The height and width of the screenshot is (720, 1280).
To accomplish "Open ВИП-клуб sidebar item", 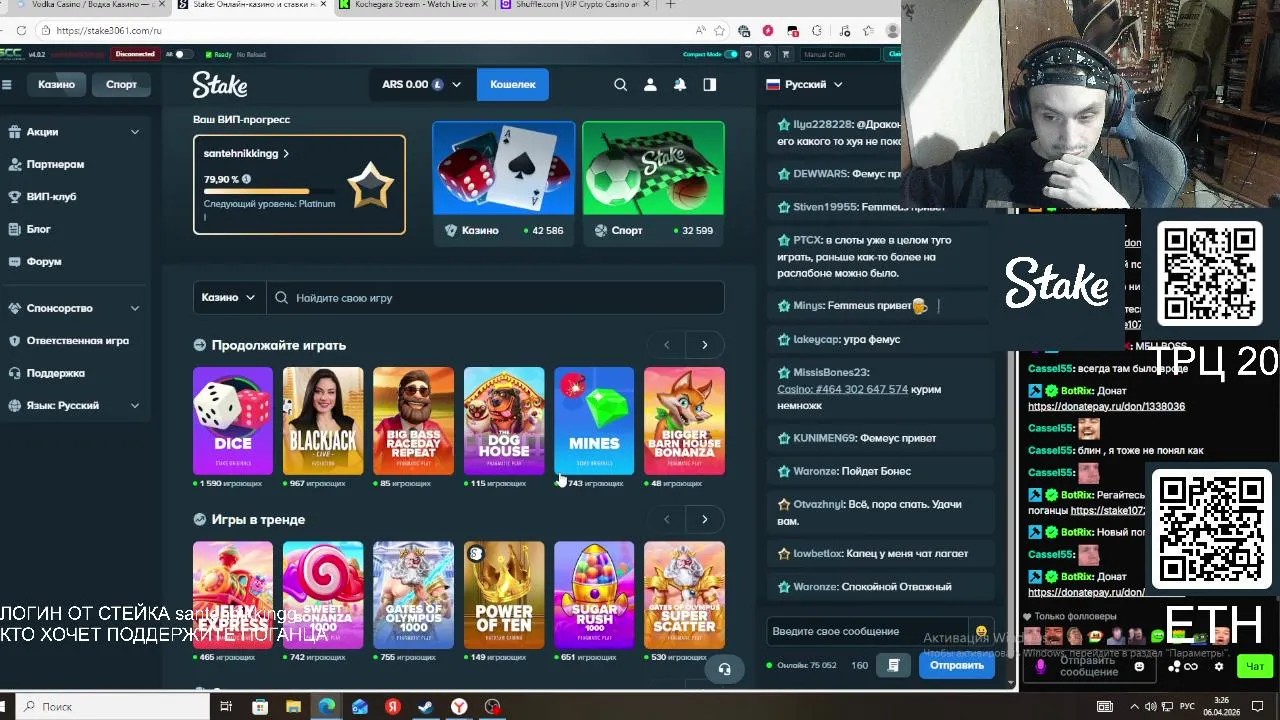I will 51,197.
